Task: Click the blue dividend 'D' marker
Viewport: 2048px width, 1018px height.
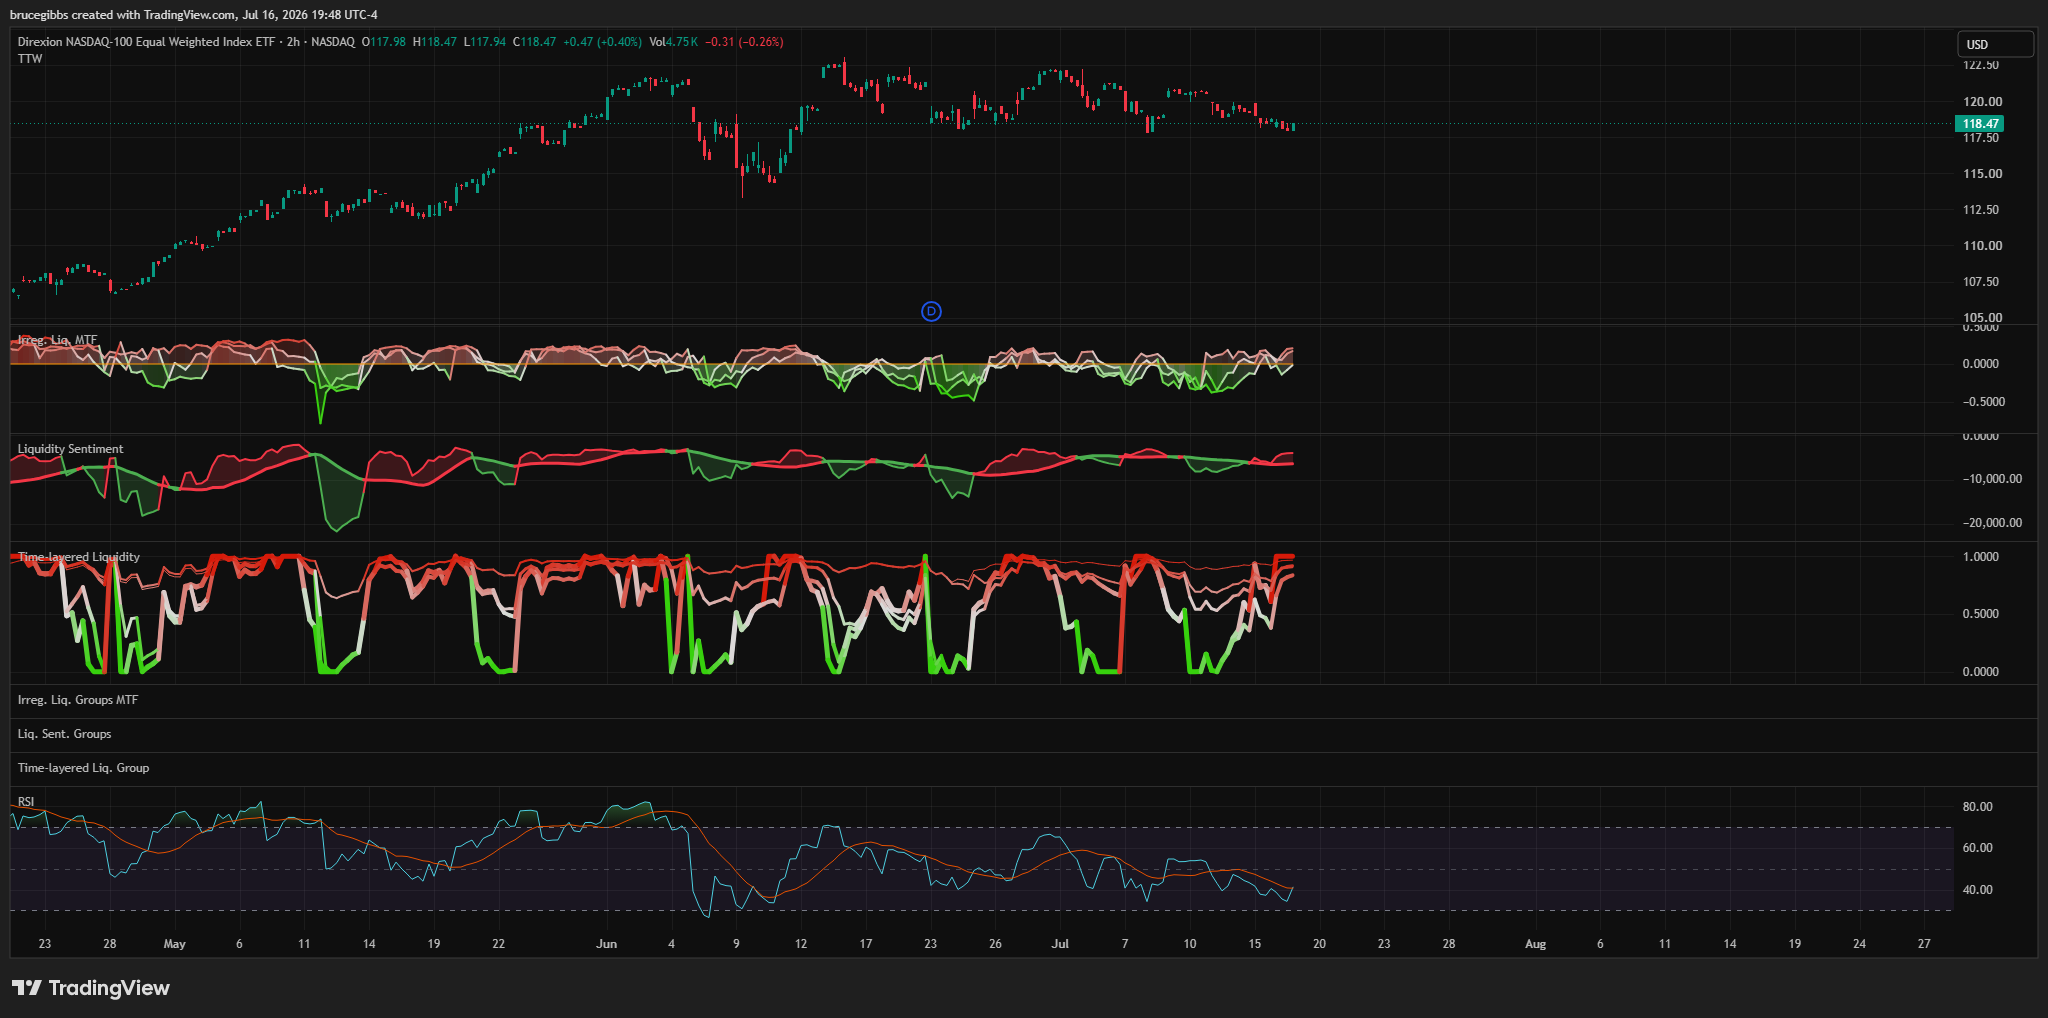Action: 931,311
